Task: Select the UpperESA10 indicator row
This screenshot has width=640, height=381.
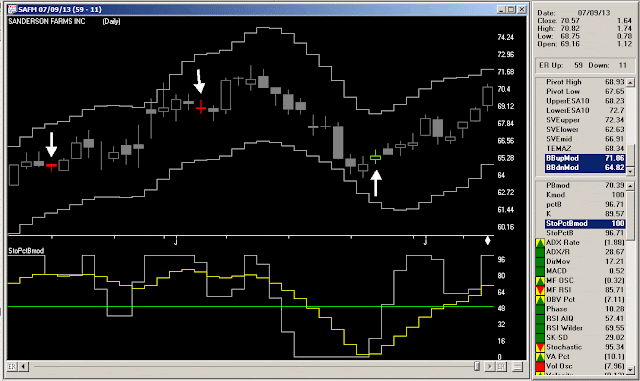Action: (x=585, y=101)
